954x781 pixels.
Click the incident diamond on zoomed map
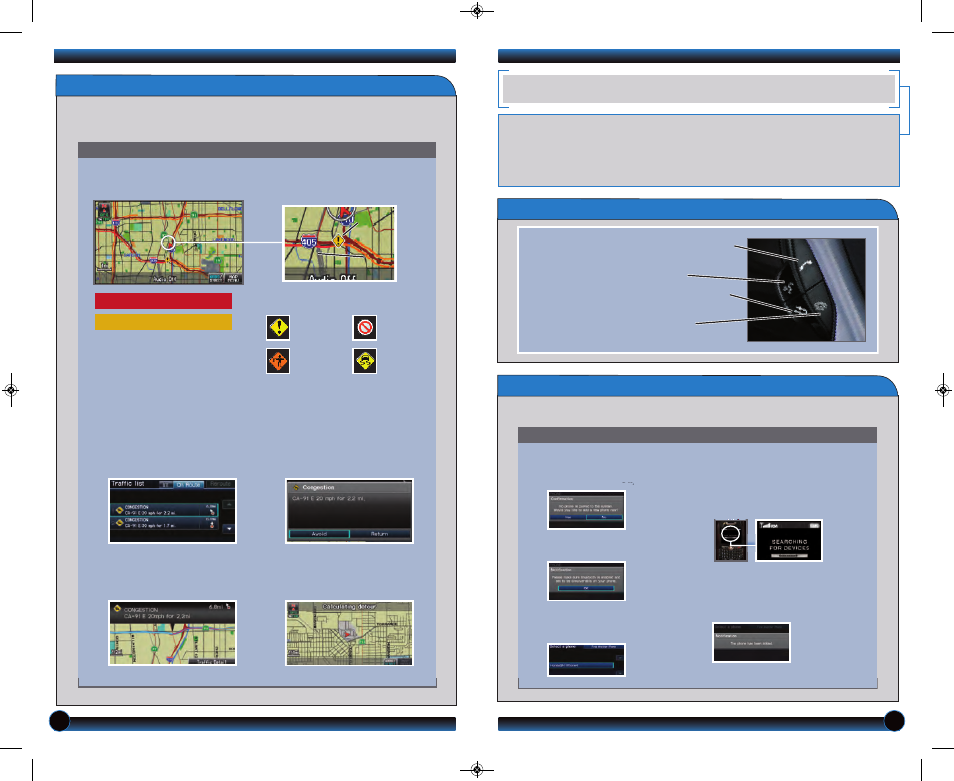coord(339,240)
